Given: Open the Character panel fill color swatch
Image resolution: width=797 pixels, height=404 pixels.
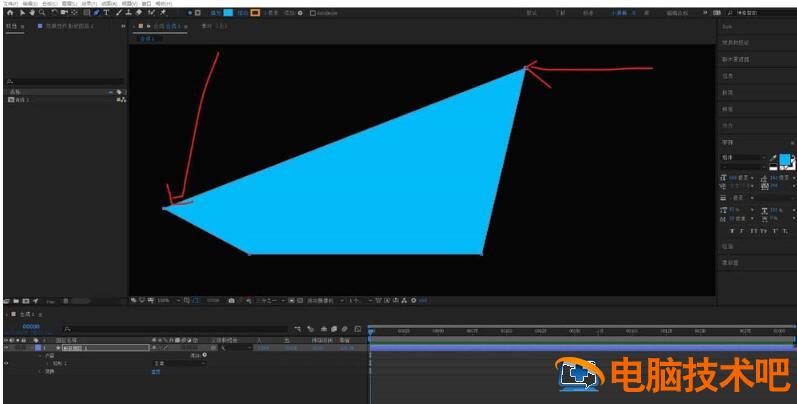Looking at the screenshot, I should tap(784, 160).
